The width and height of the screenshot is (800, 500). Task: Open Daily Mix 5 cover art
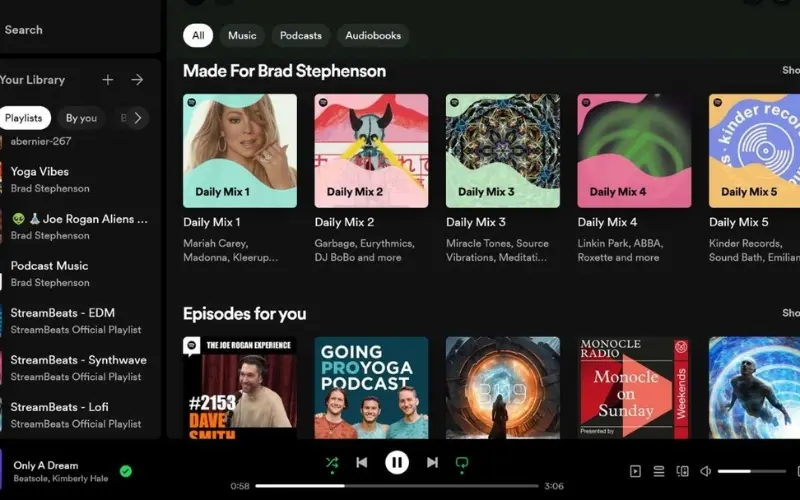coord(754,151)
